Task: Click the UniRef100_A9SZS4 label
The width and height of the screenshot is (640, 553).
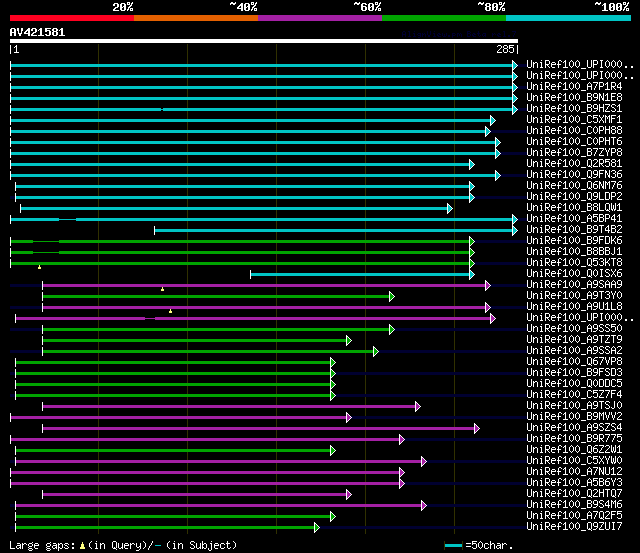Action: pos(574,428)
